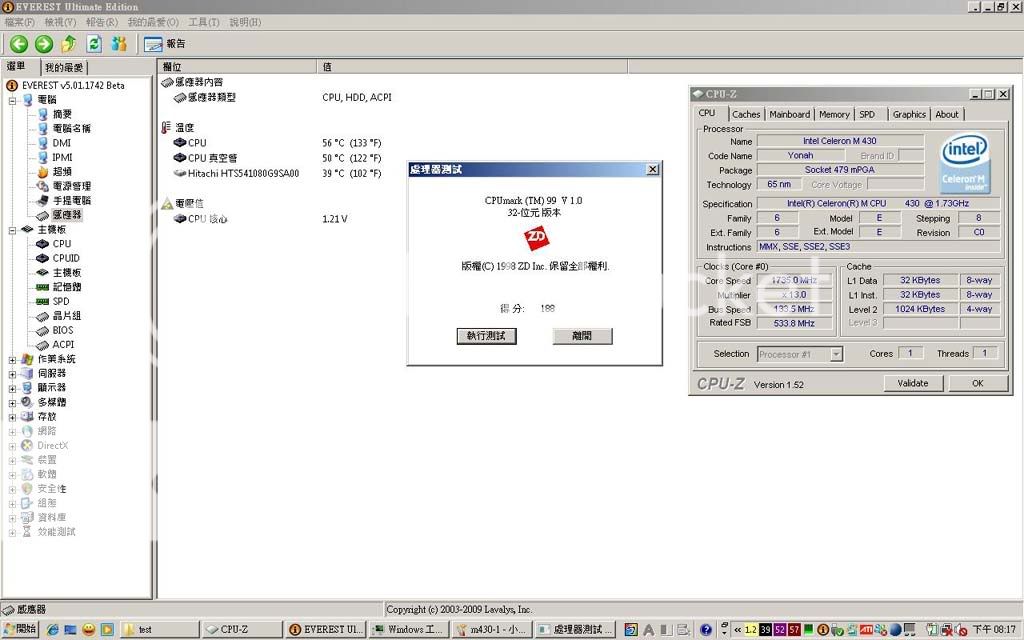
Task: Select the EVEREST v5.01.1742 Beta root node
Action: [72, 86]
